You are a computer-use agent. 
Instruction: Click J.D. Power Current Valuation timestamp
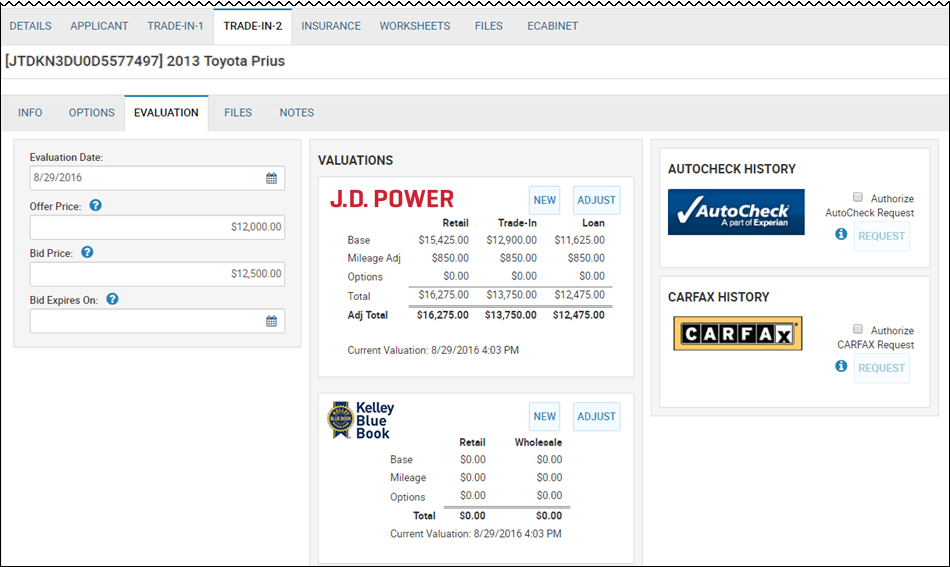433,350
